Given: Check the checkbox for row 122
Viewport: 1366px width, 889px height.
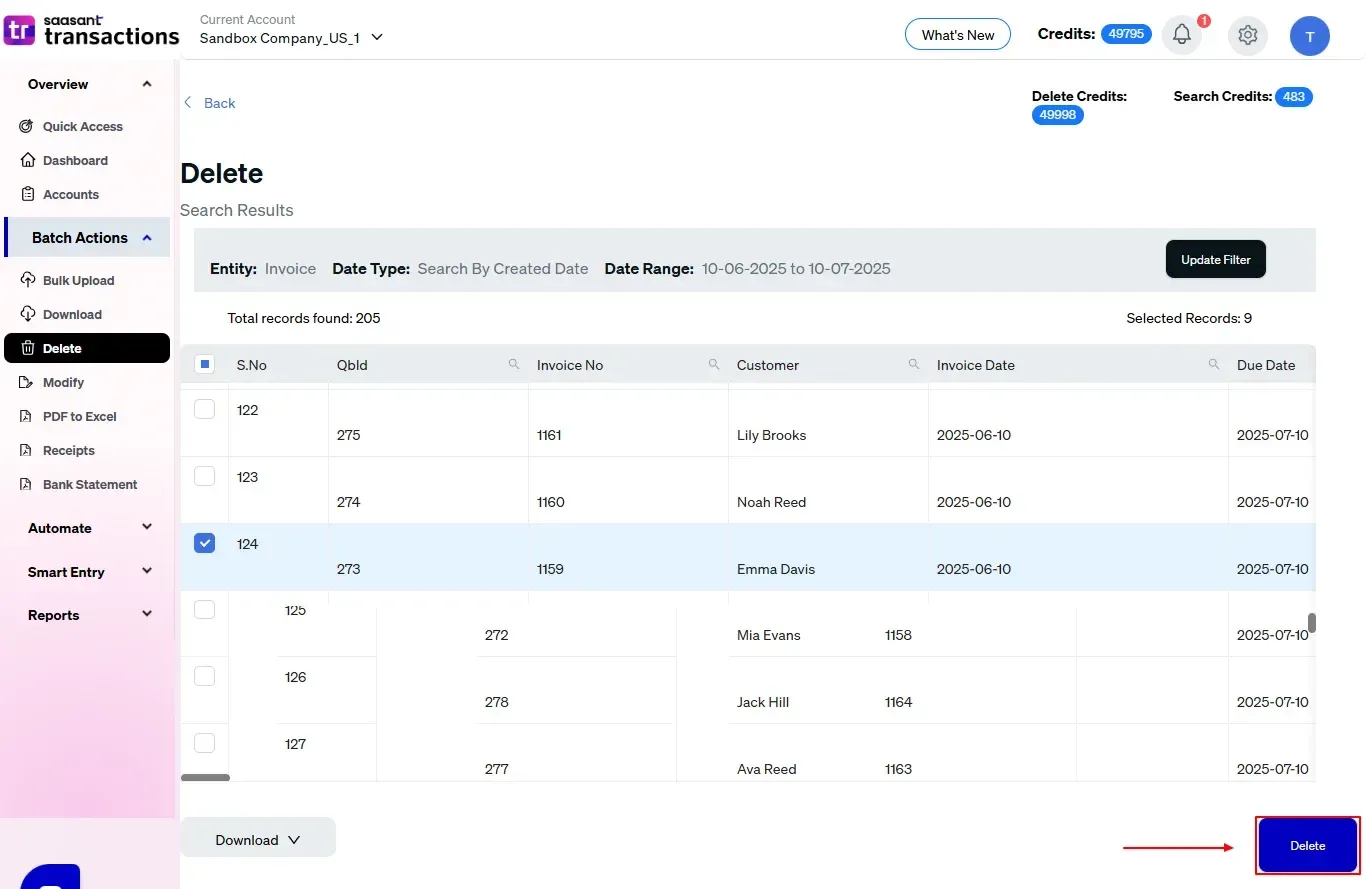Looking at the screenshot, I should coord(204,409).
